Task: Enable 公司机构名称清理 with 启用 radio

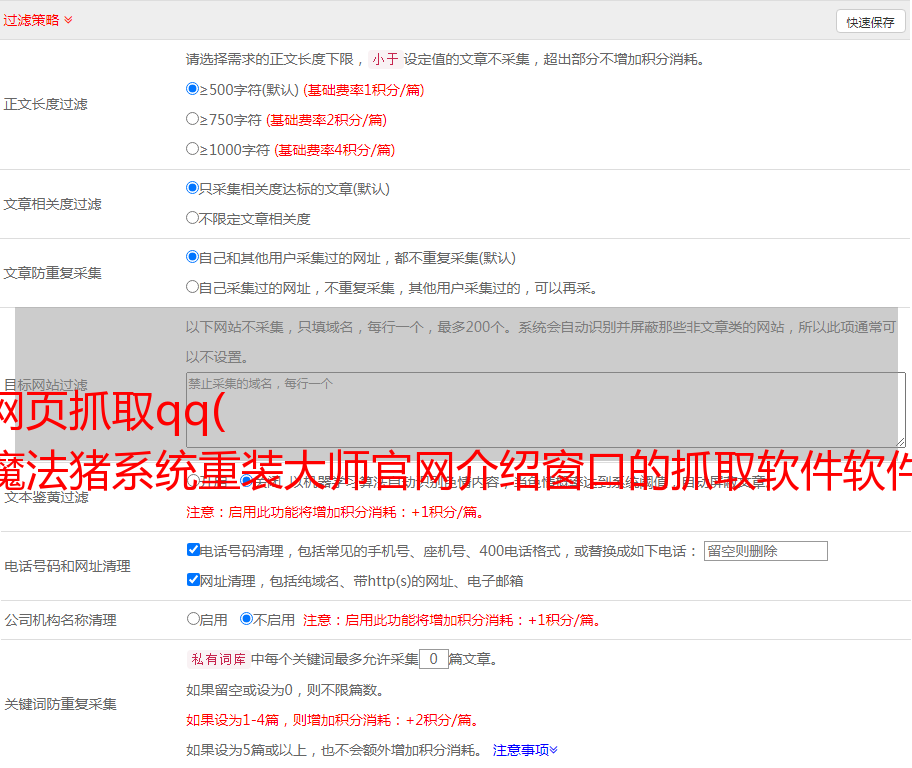Action: pos(193,619)
